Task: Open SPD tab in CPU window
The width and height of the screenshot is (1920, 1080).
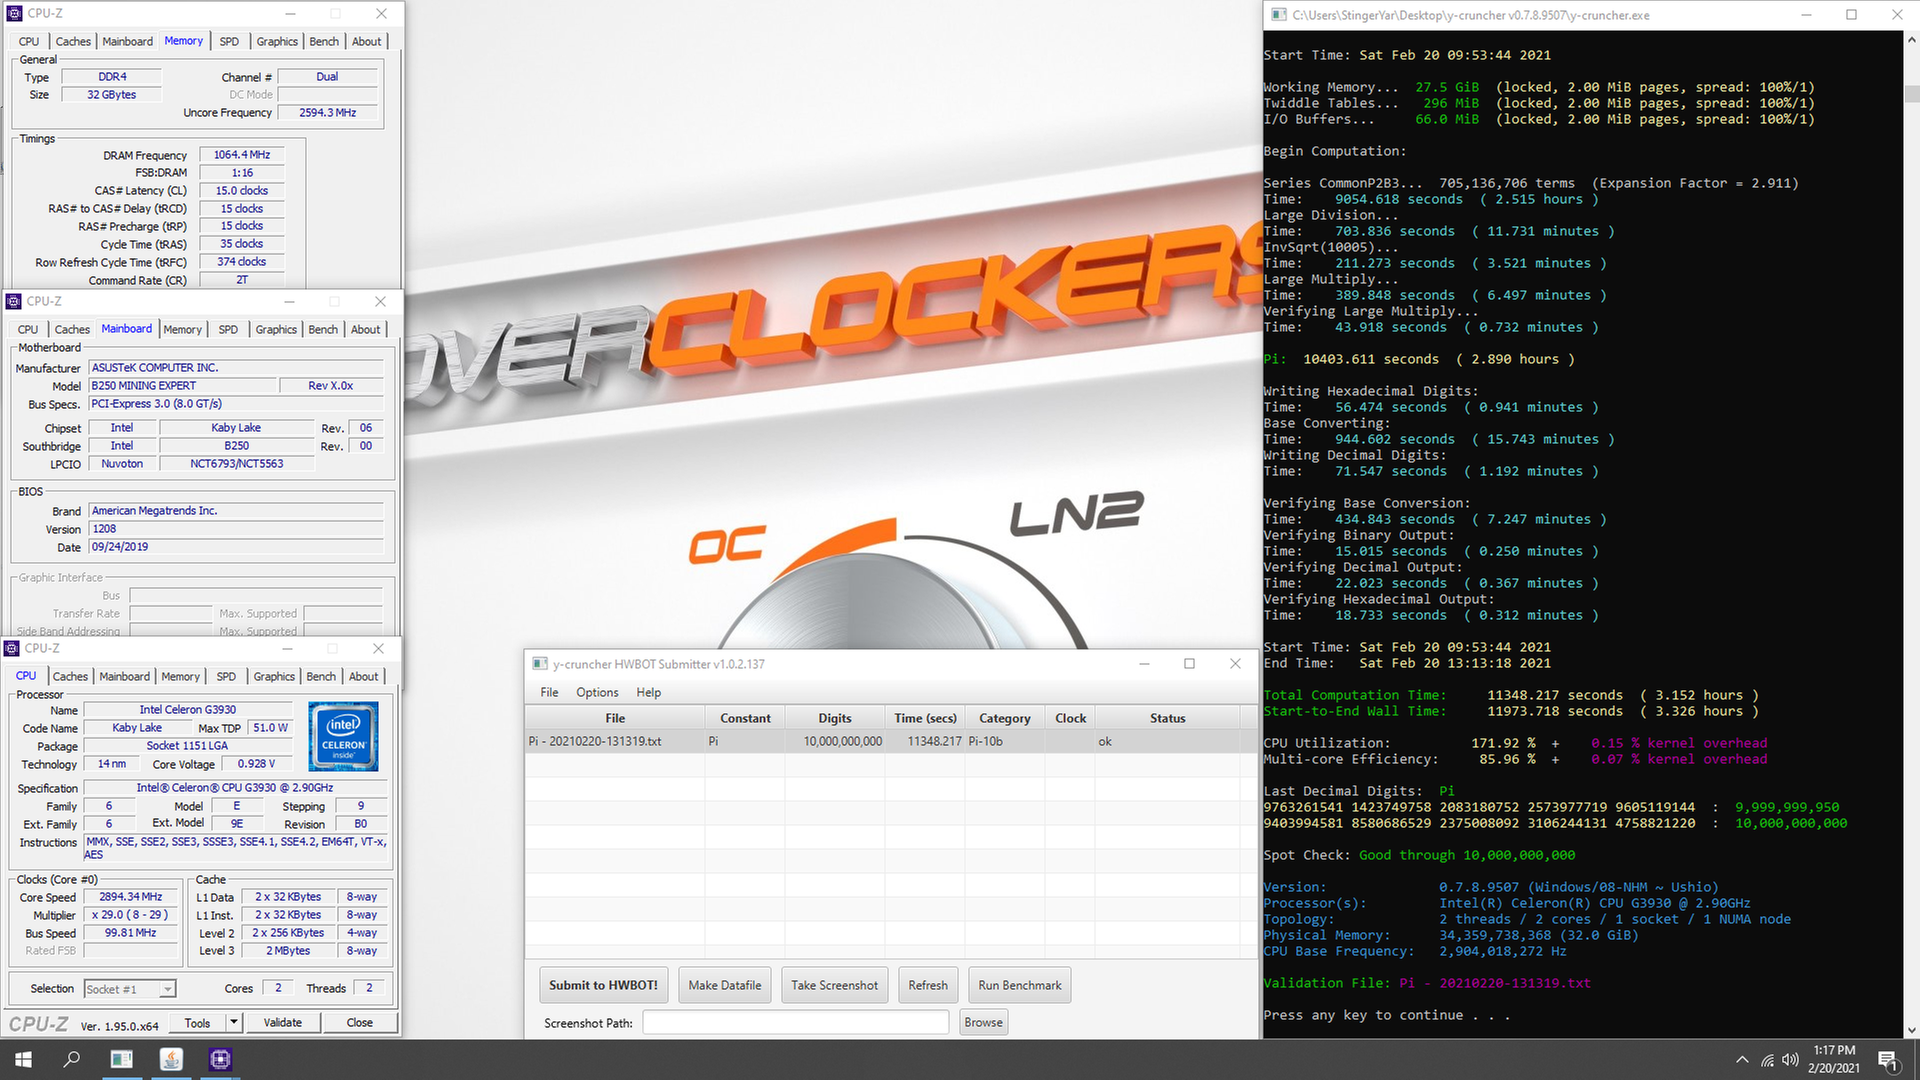Action: (x=226, y=676)
